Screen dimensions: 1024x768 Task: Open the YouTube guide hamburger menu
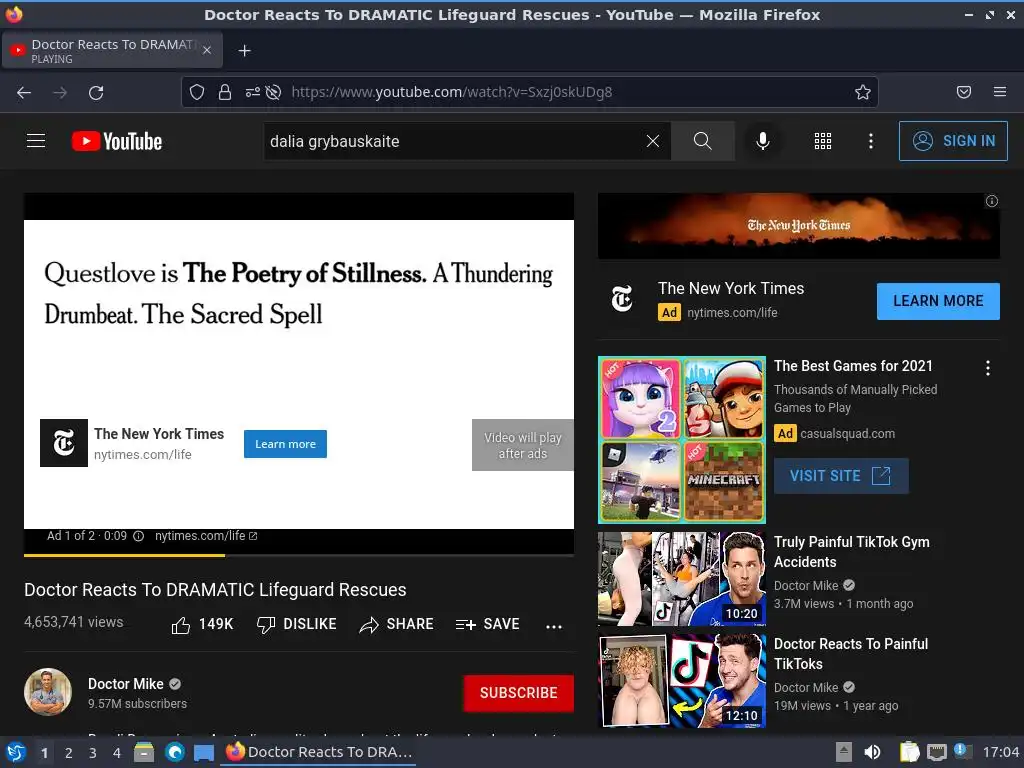click(x=36, y=141)
